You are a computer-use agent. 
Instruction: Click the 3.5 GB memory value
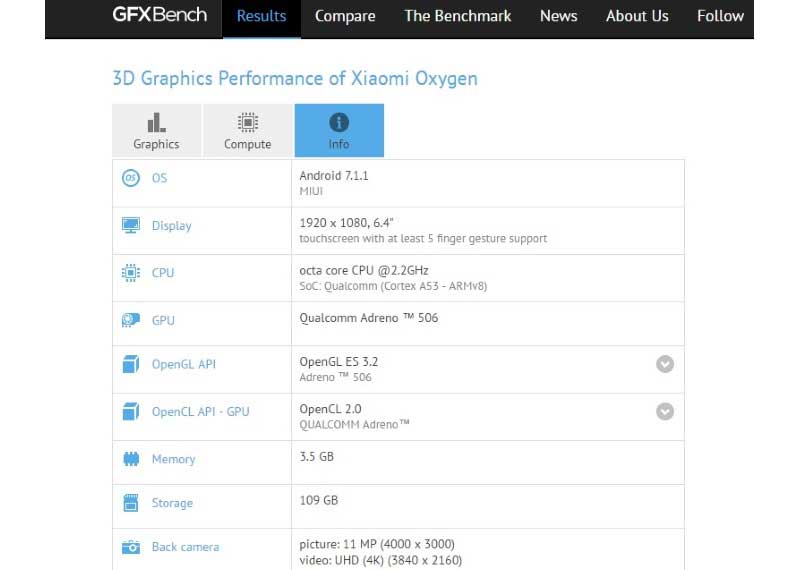[316, 457]
